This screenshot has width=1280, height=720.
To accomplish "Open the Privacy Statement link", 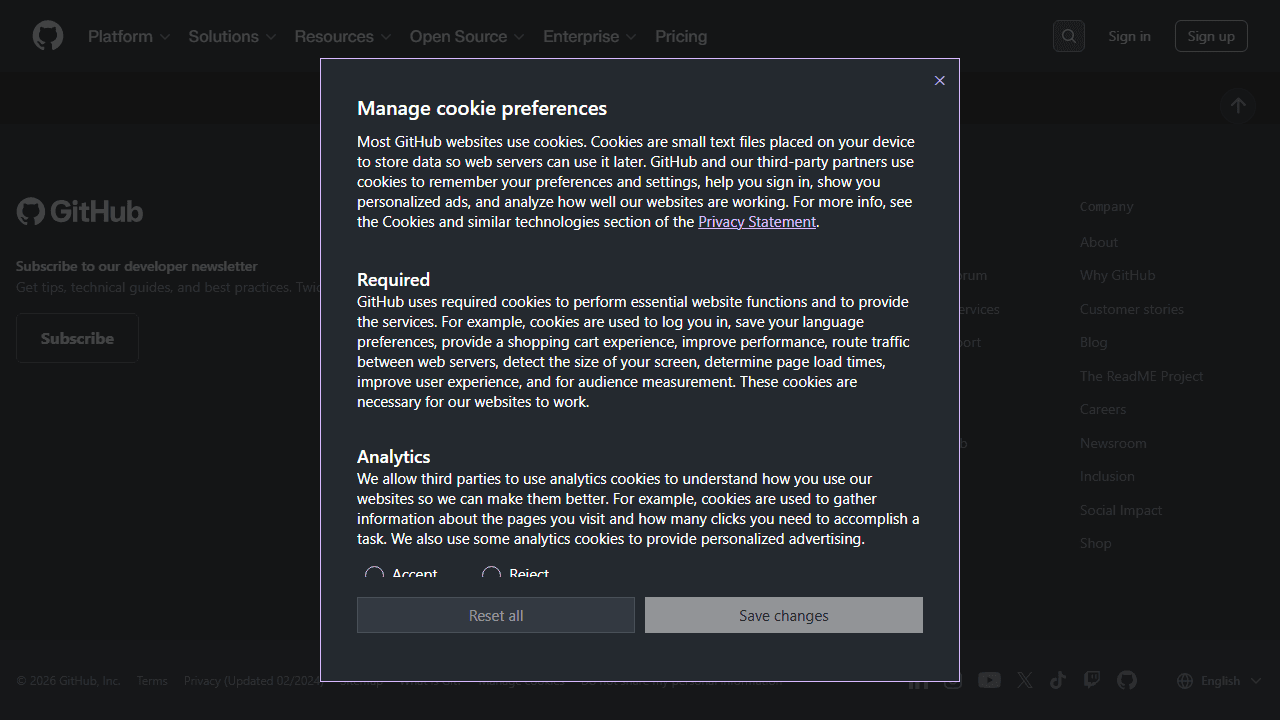I will point(757,222).
